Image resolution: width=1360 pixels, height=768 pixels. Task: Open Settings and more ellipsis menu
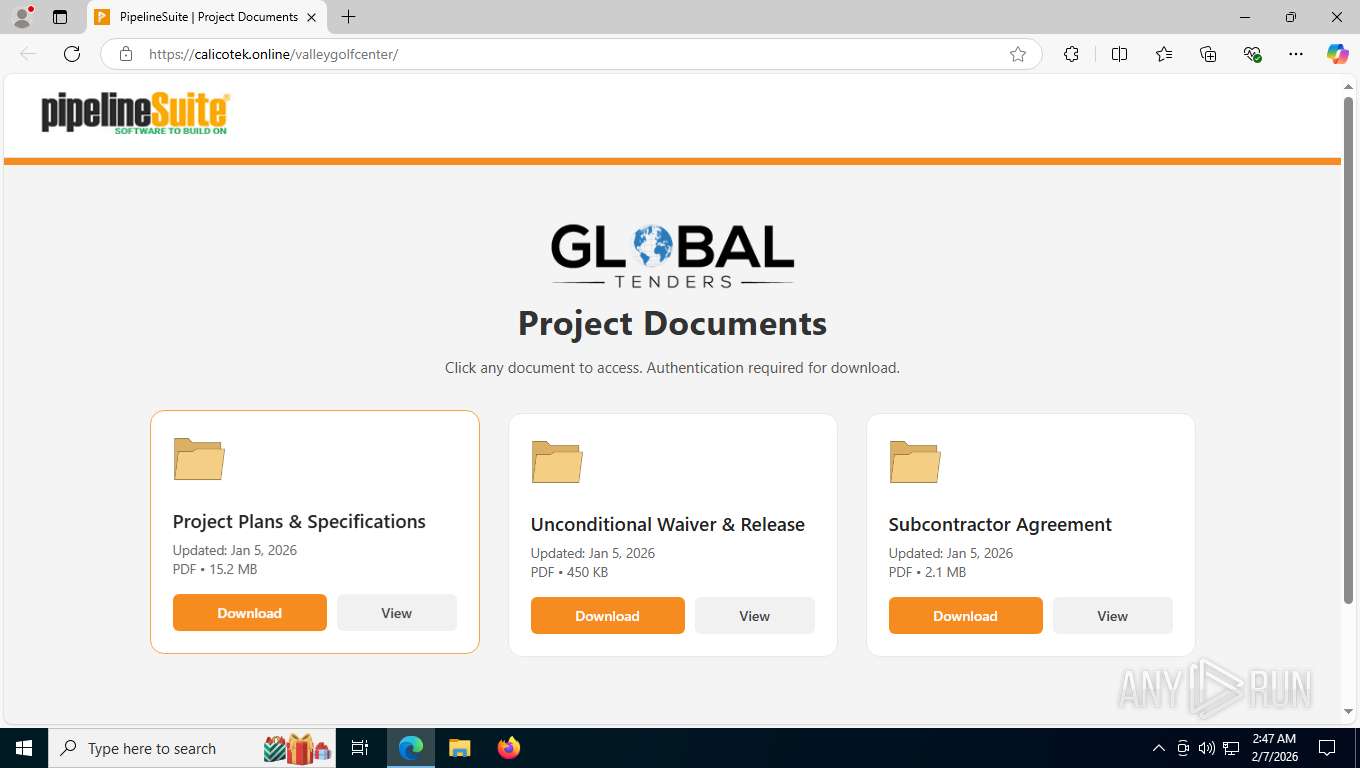1296,54
